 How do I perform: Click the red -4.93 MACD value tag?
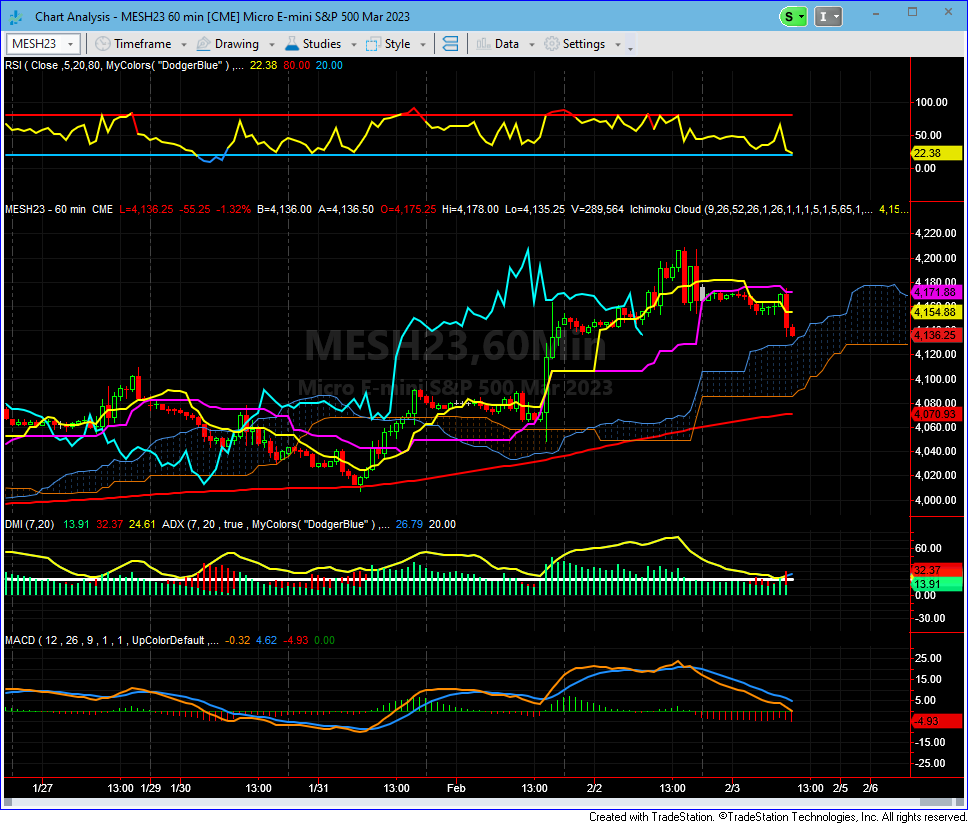tap(937, 721)
